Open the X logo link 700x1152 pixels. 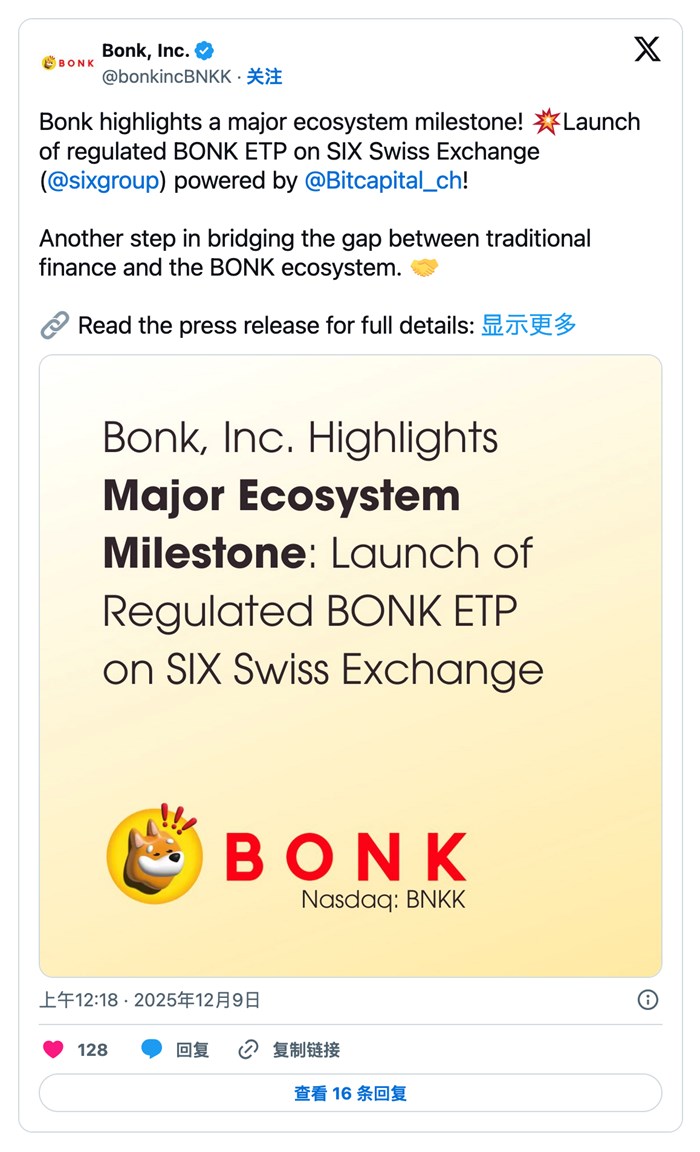647,49
